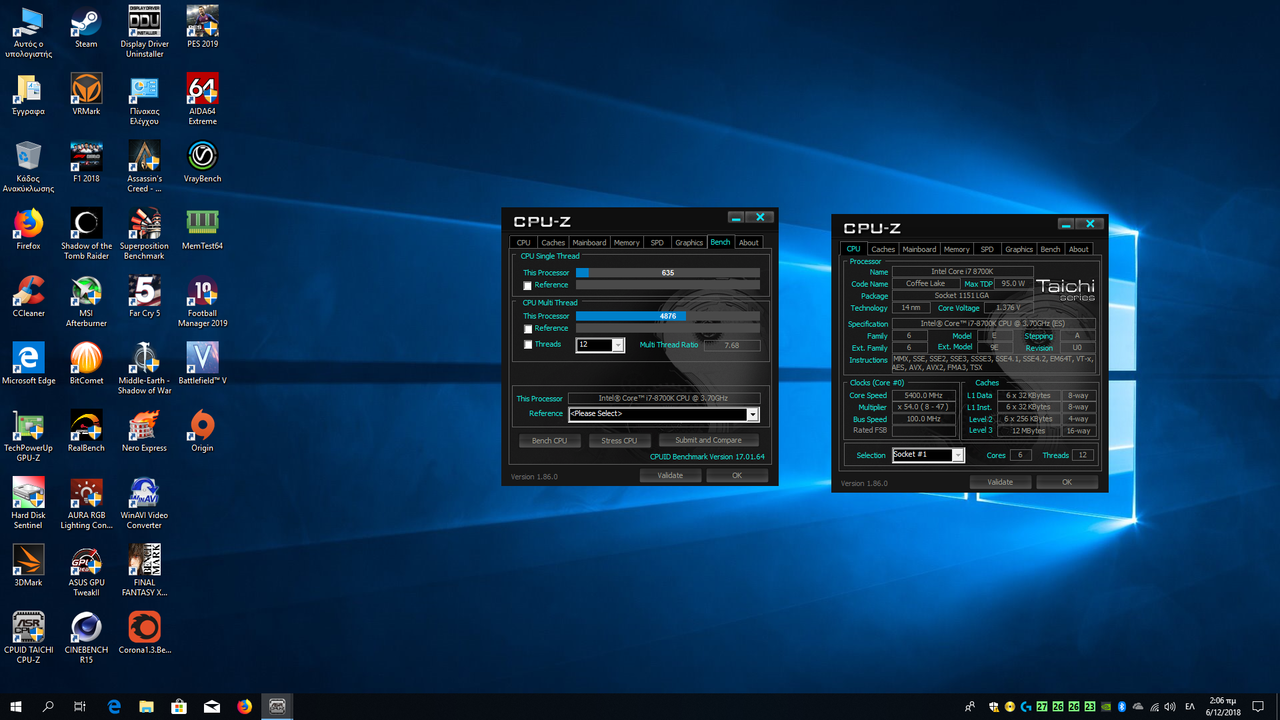Select the Origin desktop icon

(203, 429)
